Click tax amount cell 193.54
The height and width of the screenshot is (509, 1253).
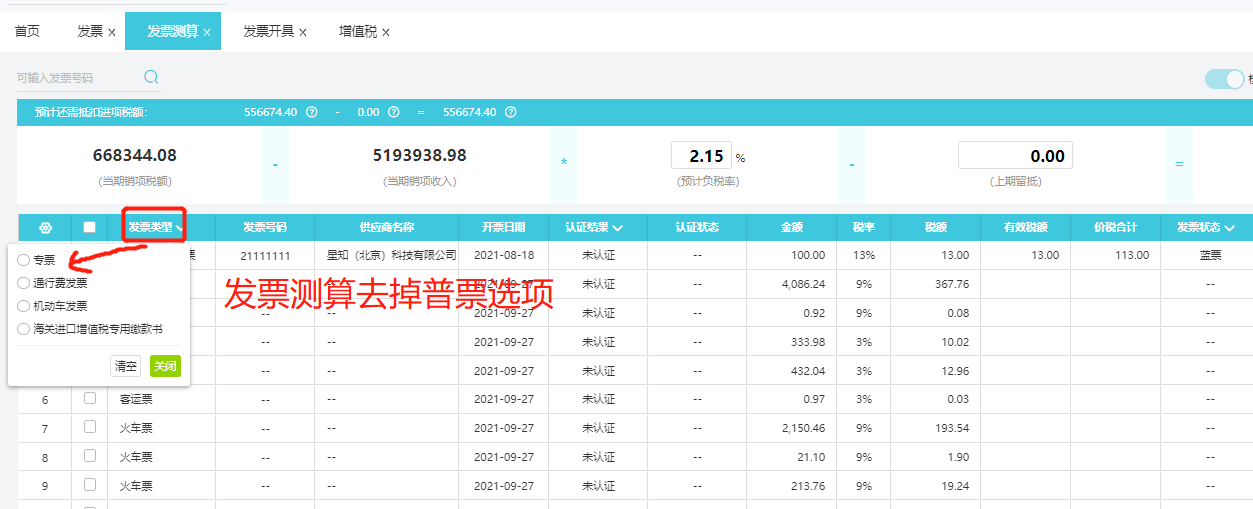[935, 428]
